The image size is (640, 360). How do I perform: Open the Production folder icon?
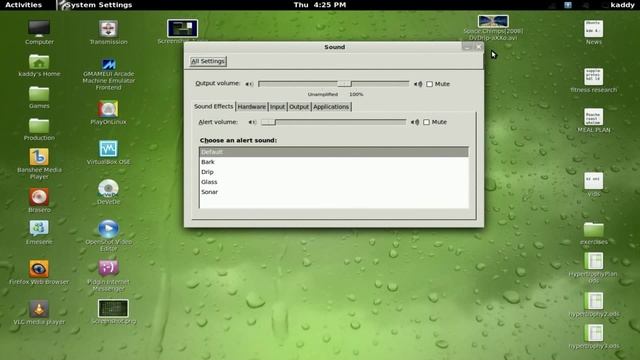(x=39, y=125)
